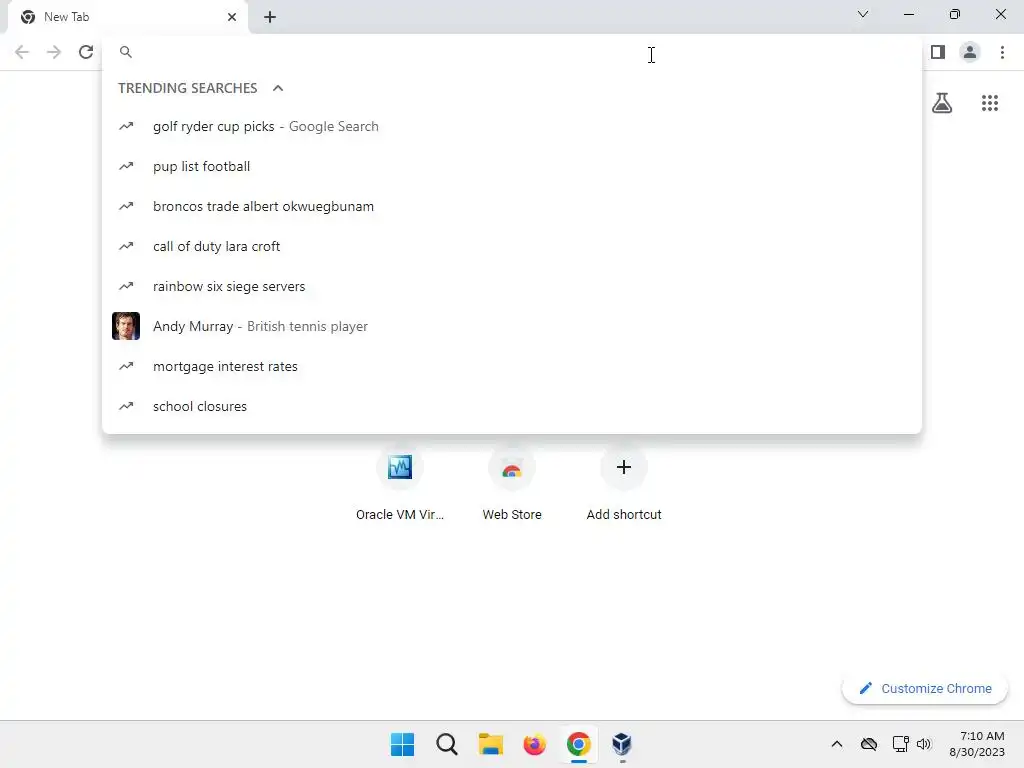Open Chrome three-dot menu
The height and width of the screenshot is (768, 1024).
point(1002,52)
